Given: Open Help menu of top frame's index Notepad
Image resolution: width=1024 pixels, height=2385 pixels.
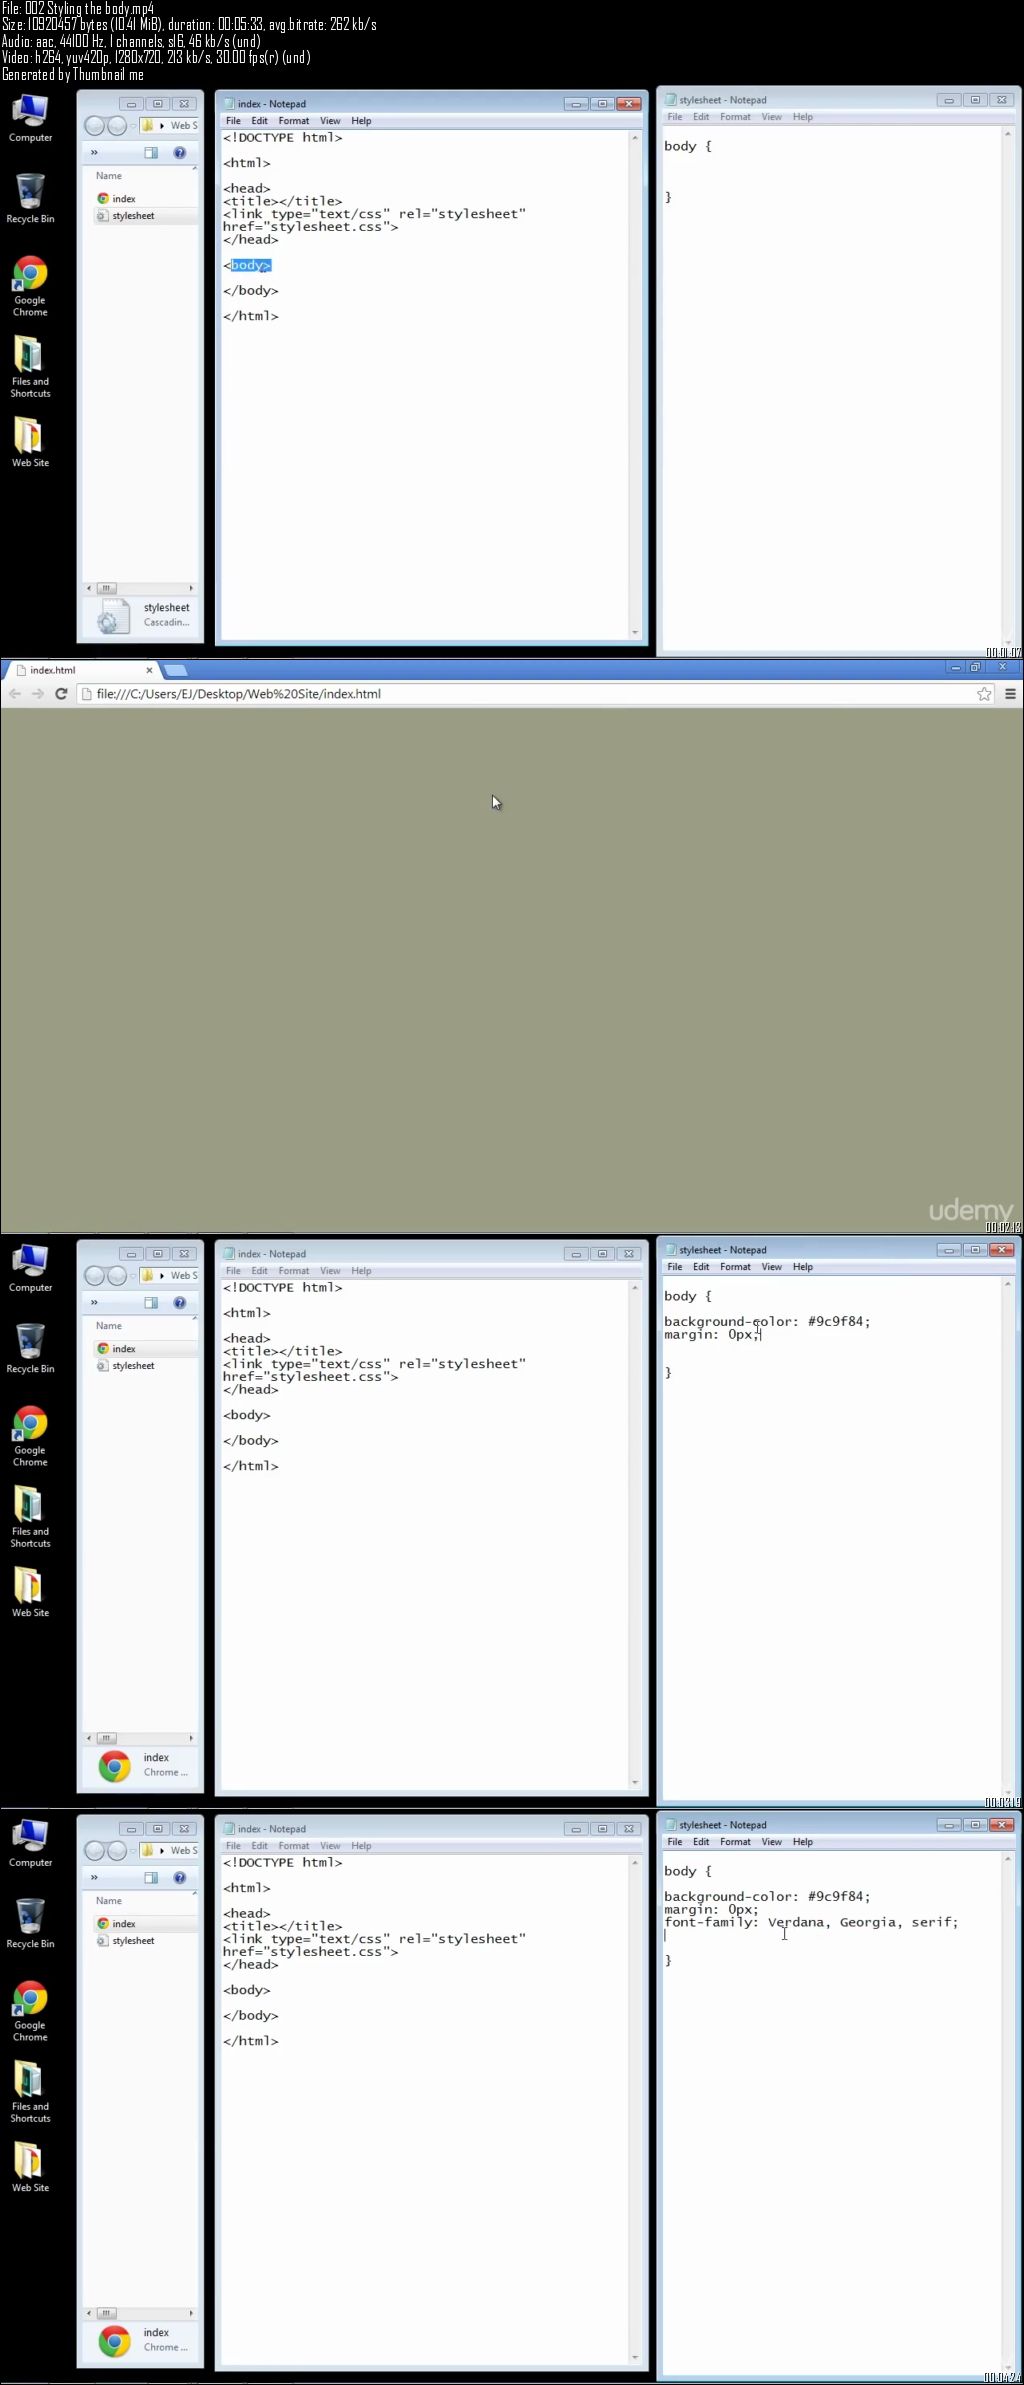Looking at the screenshot, I should [361, 121].
